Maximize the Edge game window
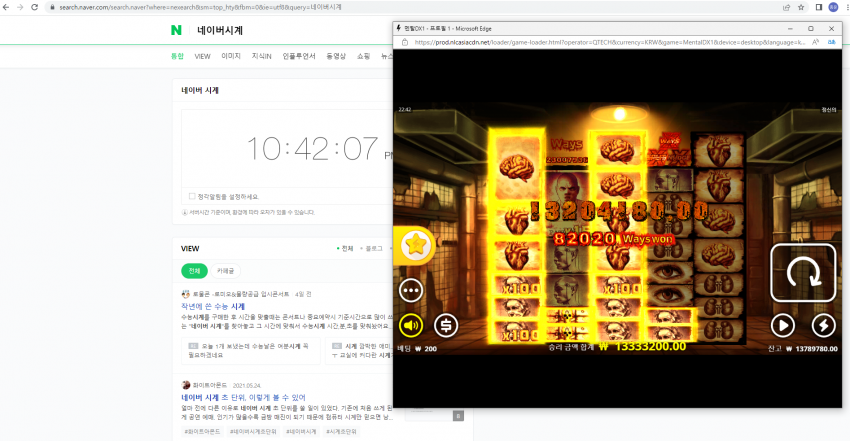 (811, 29)
